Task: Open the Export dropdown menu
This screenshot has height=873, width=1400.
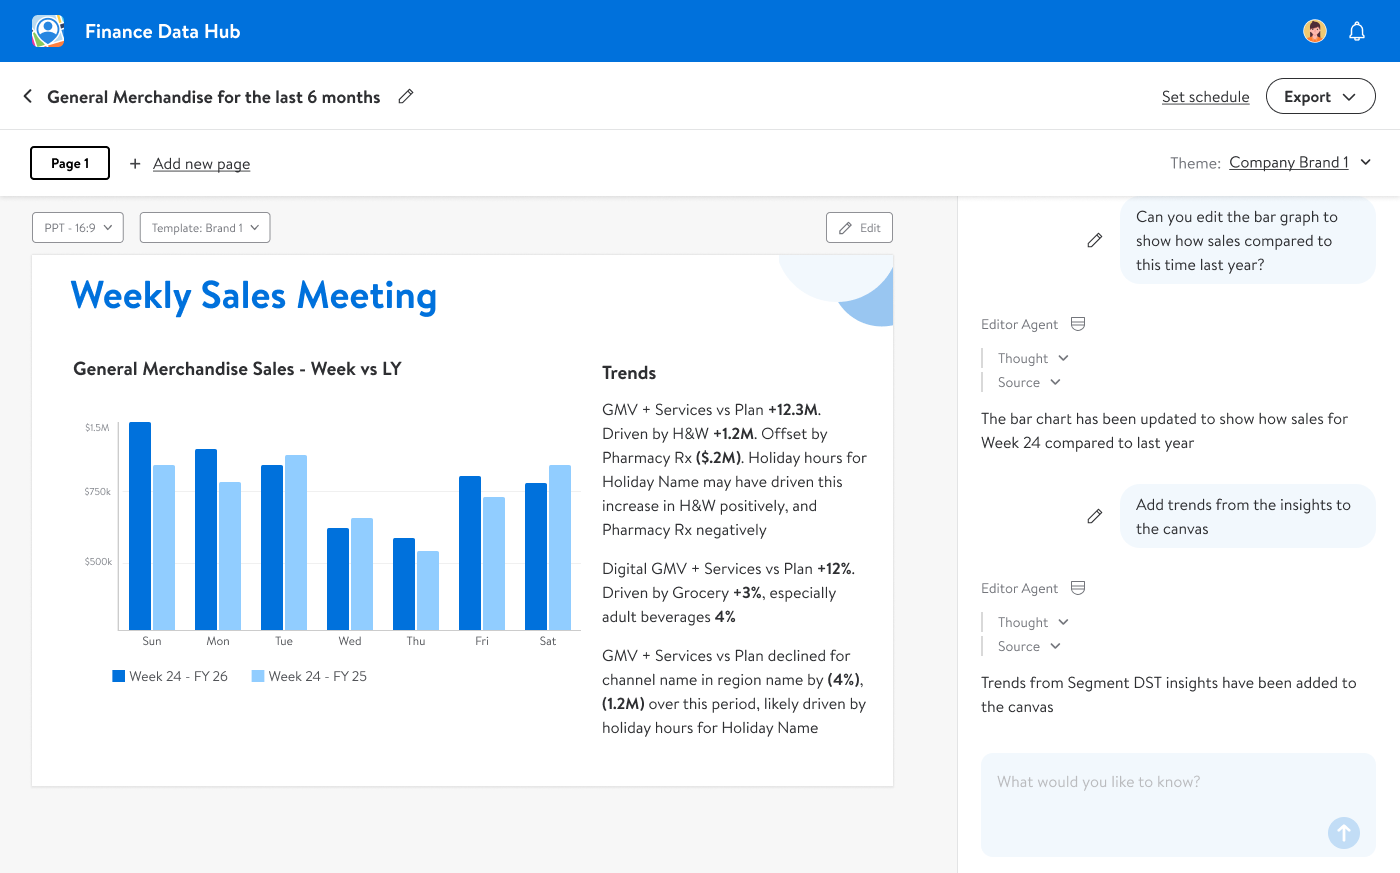Action: 1320,97
